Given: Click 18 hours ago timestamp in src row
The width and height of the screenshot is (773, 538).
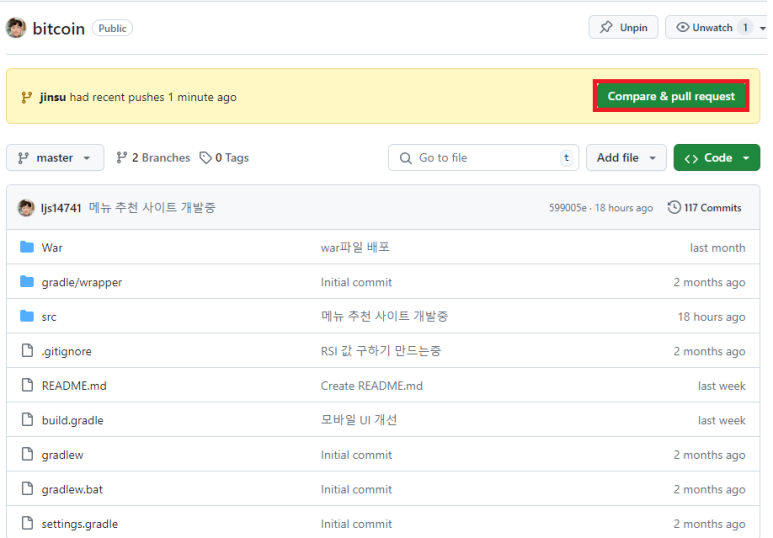Looking at the screenshot, I should [x=711, y=317].
